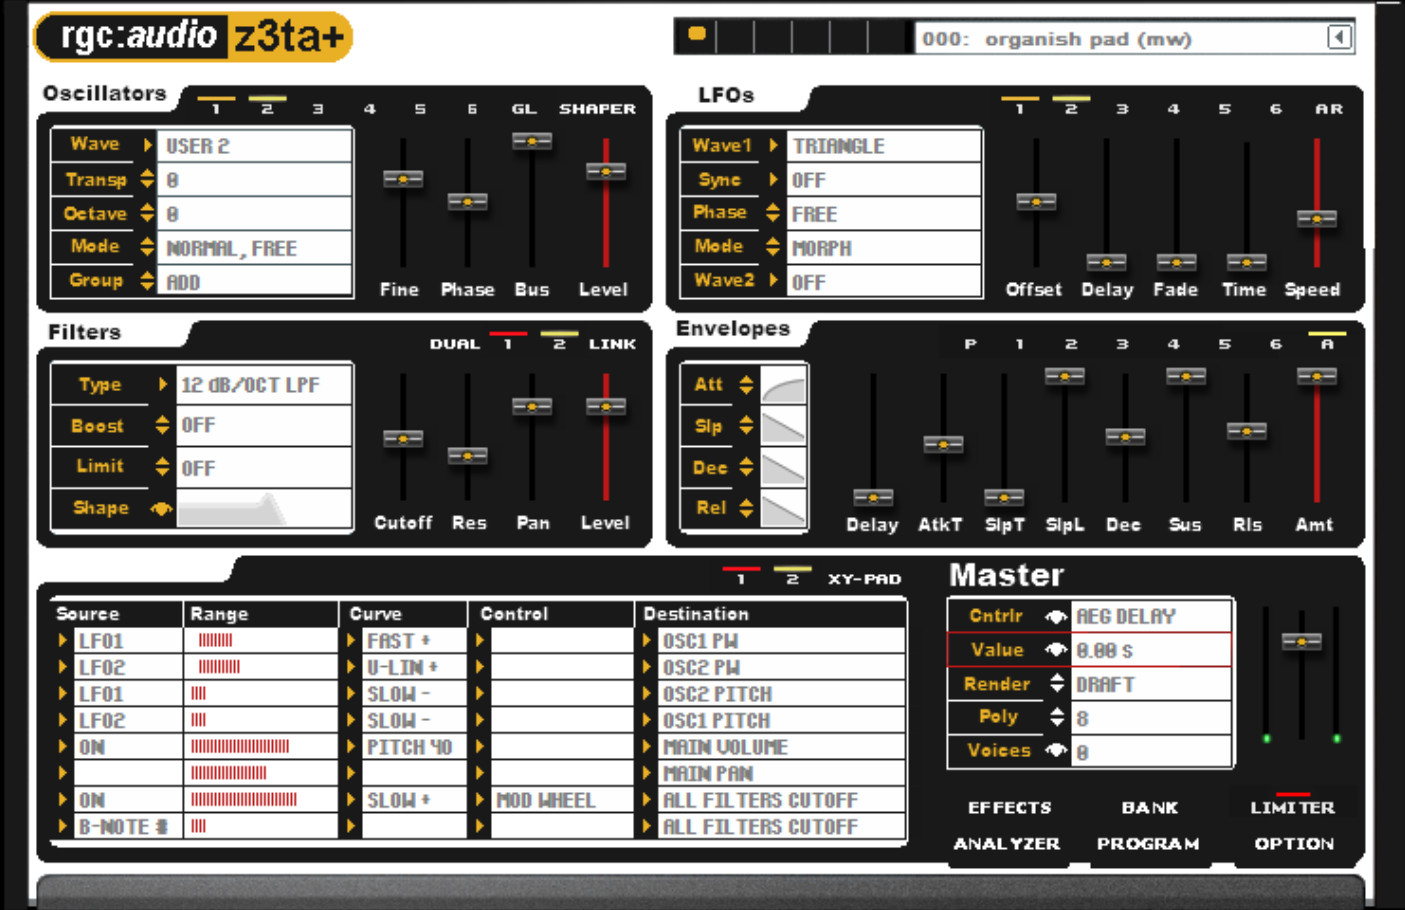Click the LFO Mode stepper arrows

(x=772, y=247)
